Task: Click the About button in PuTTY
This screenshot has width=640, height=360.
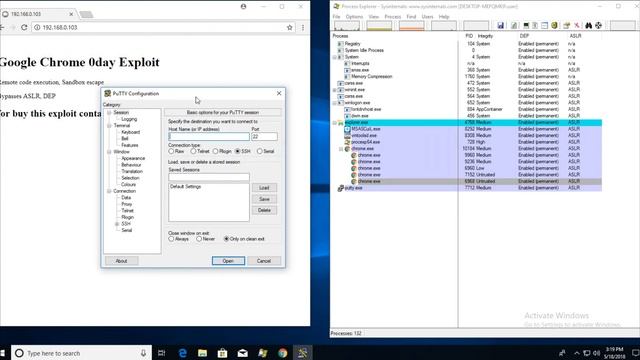Action: tap(121, 261)
